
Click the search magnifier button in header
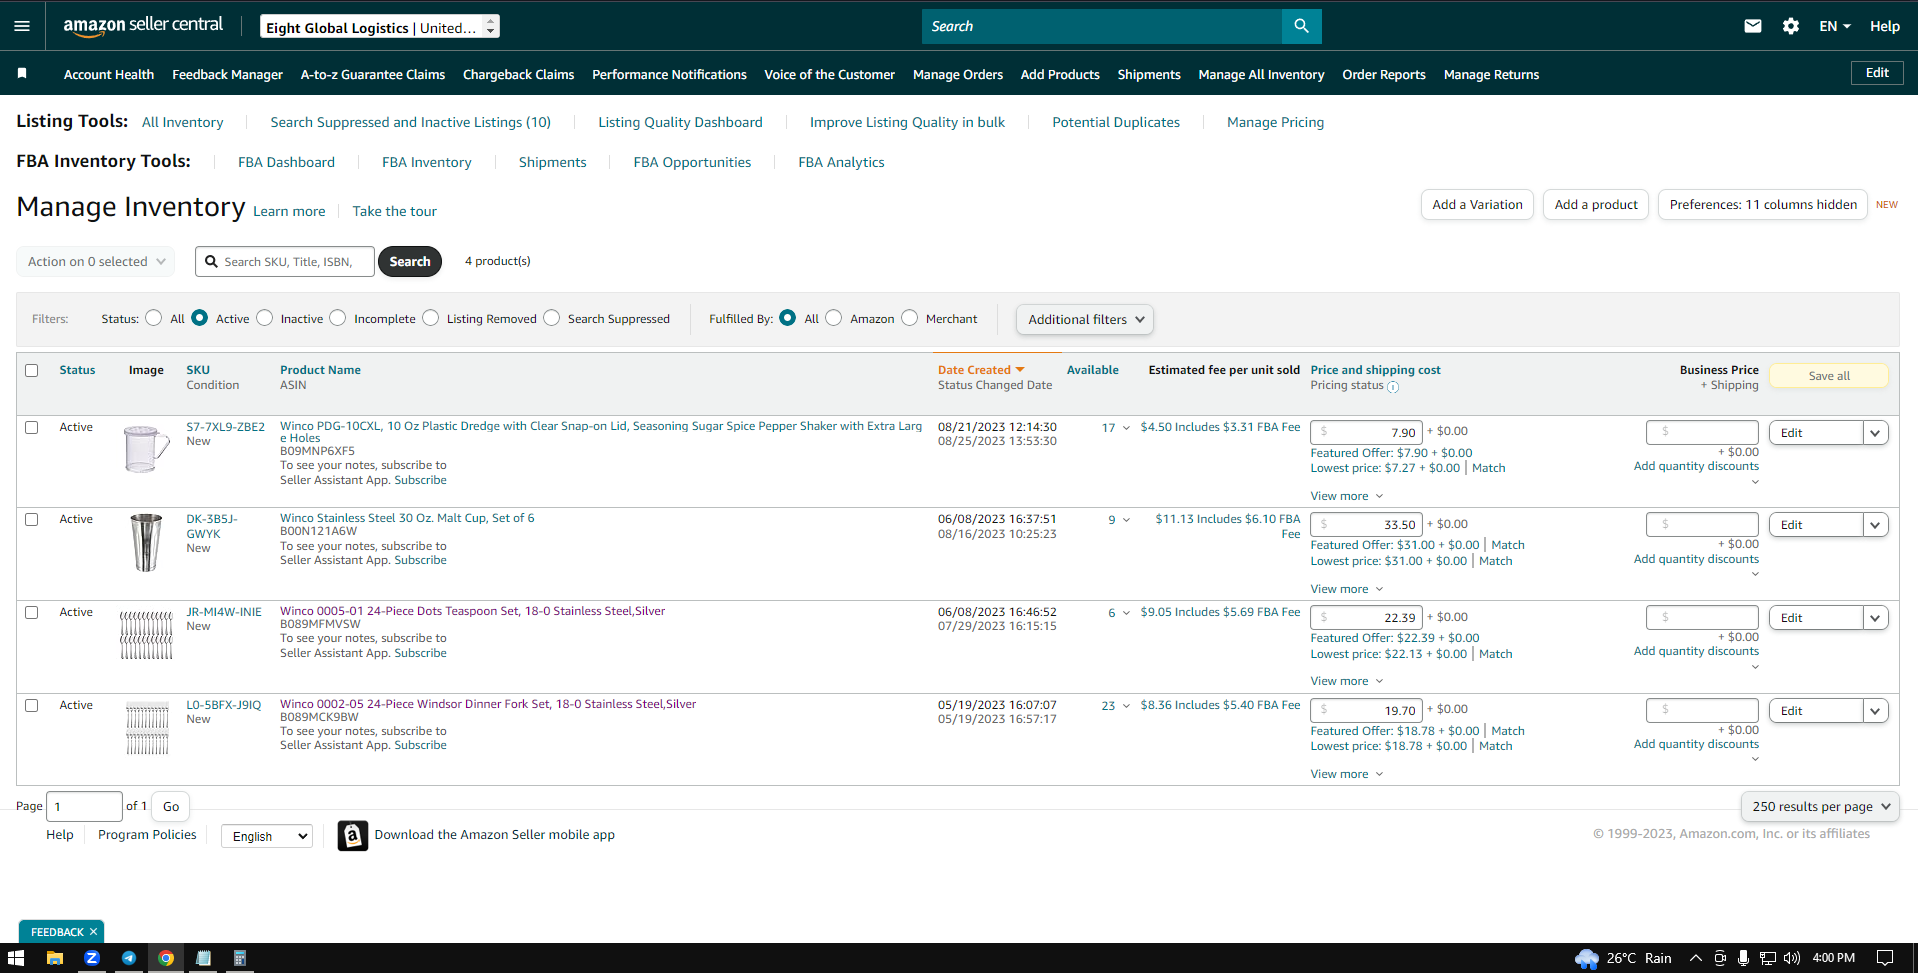(x=1301, y=26)
